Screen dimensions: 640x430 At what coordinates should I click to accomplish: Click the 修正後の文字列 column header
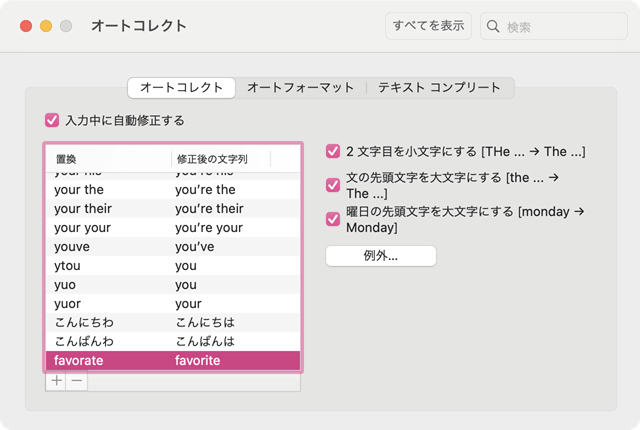(x=220, y=159)
